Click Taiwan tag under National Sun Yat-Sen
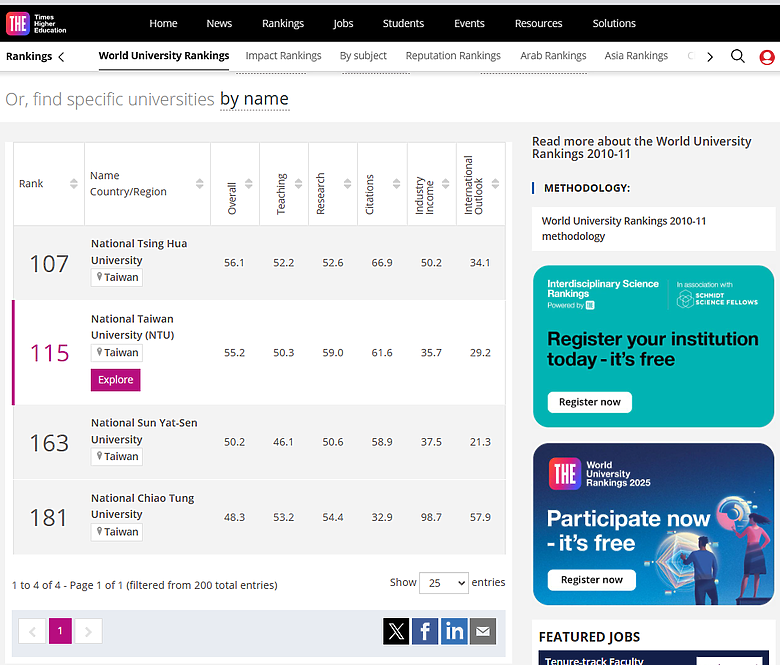 116,457
